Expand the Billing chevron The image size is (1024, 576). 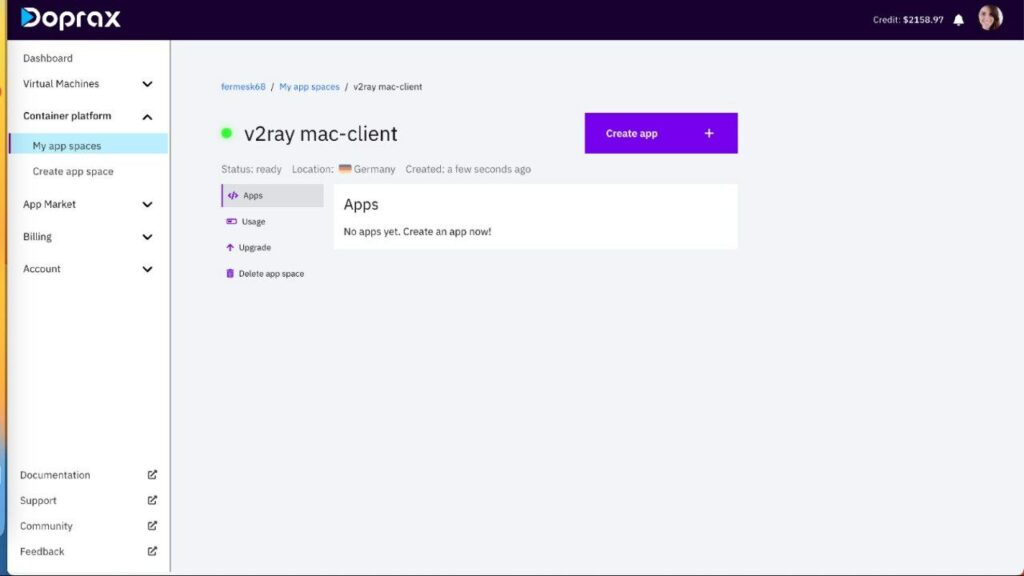pos(148,237)
